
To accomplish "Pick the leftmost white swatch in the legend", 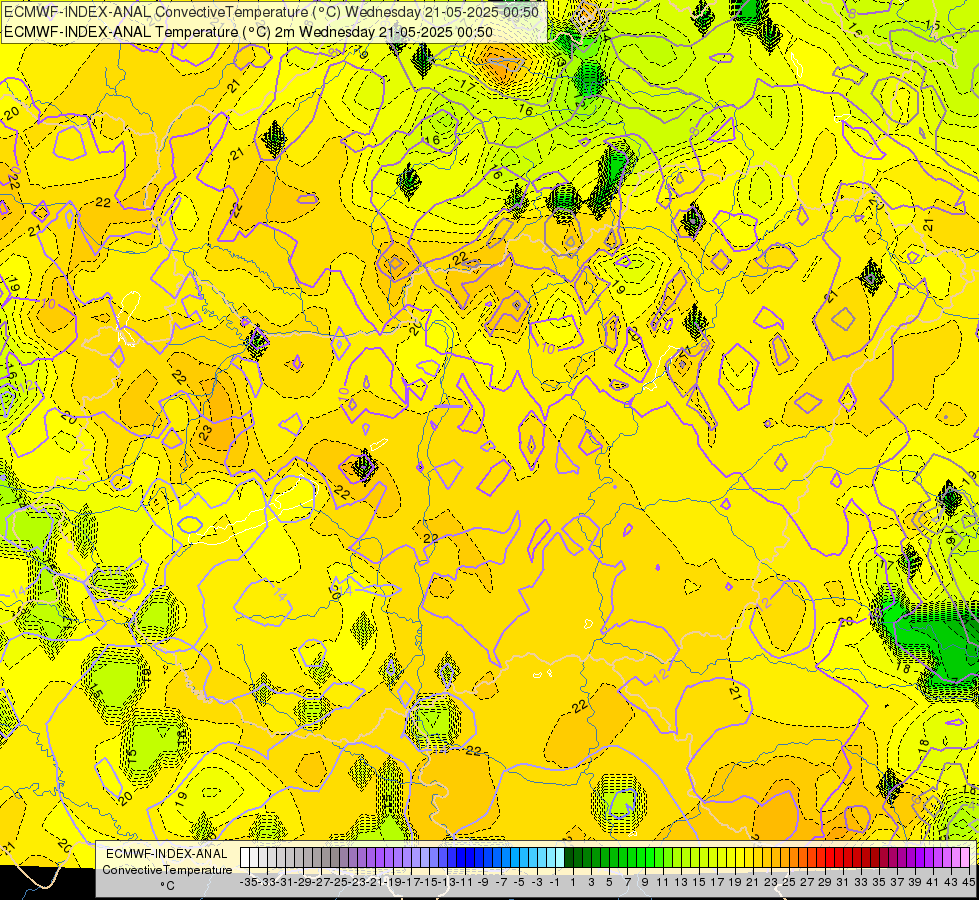I will [245, 858].
